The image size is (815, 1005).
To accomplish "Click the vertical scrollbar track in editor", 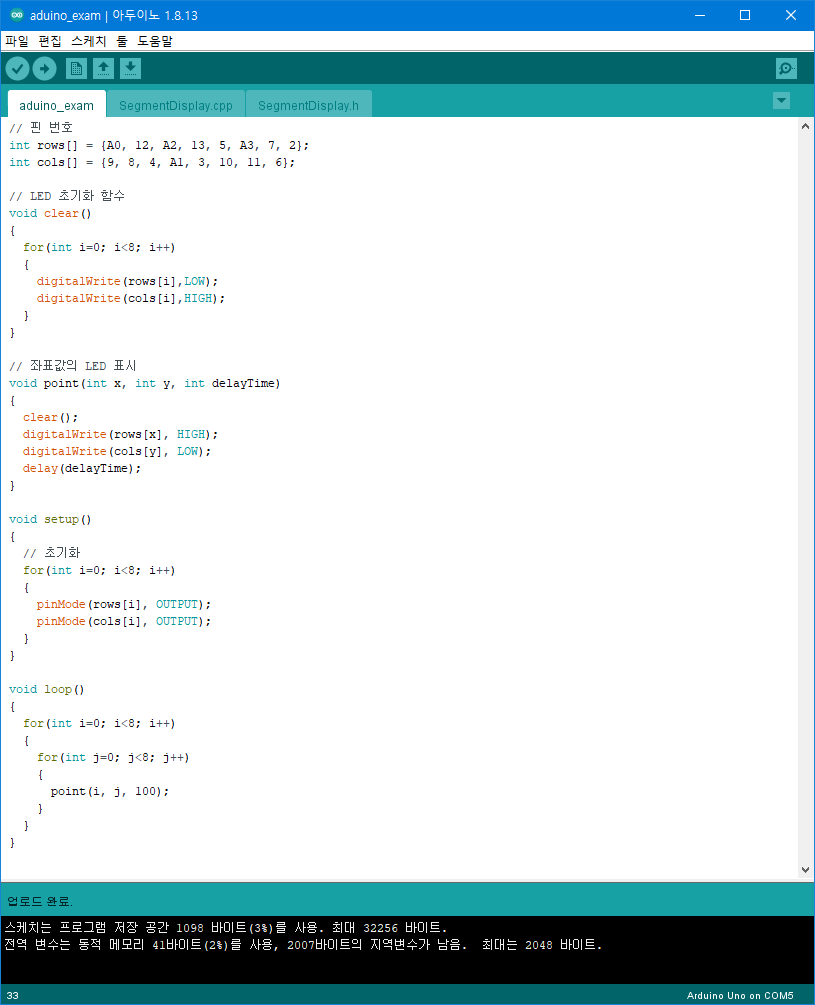I will [805, 498].
